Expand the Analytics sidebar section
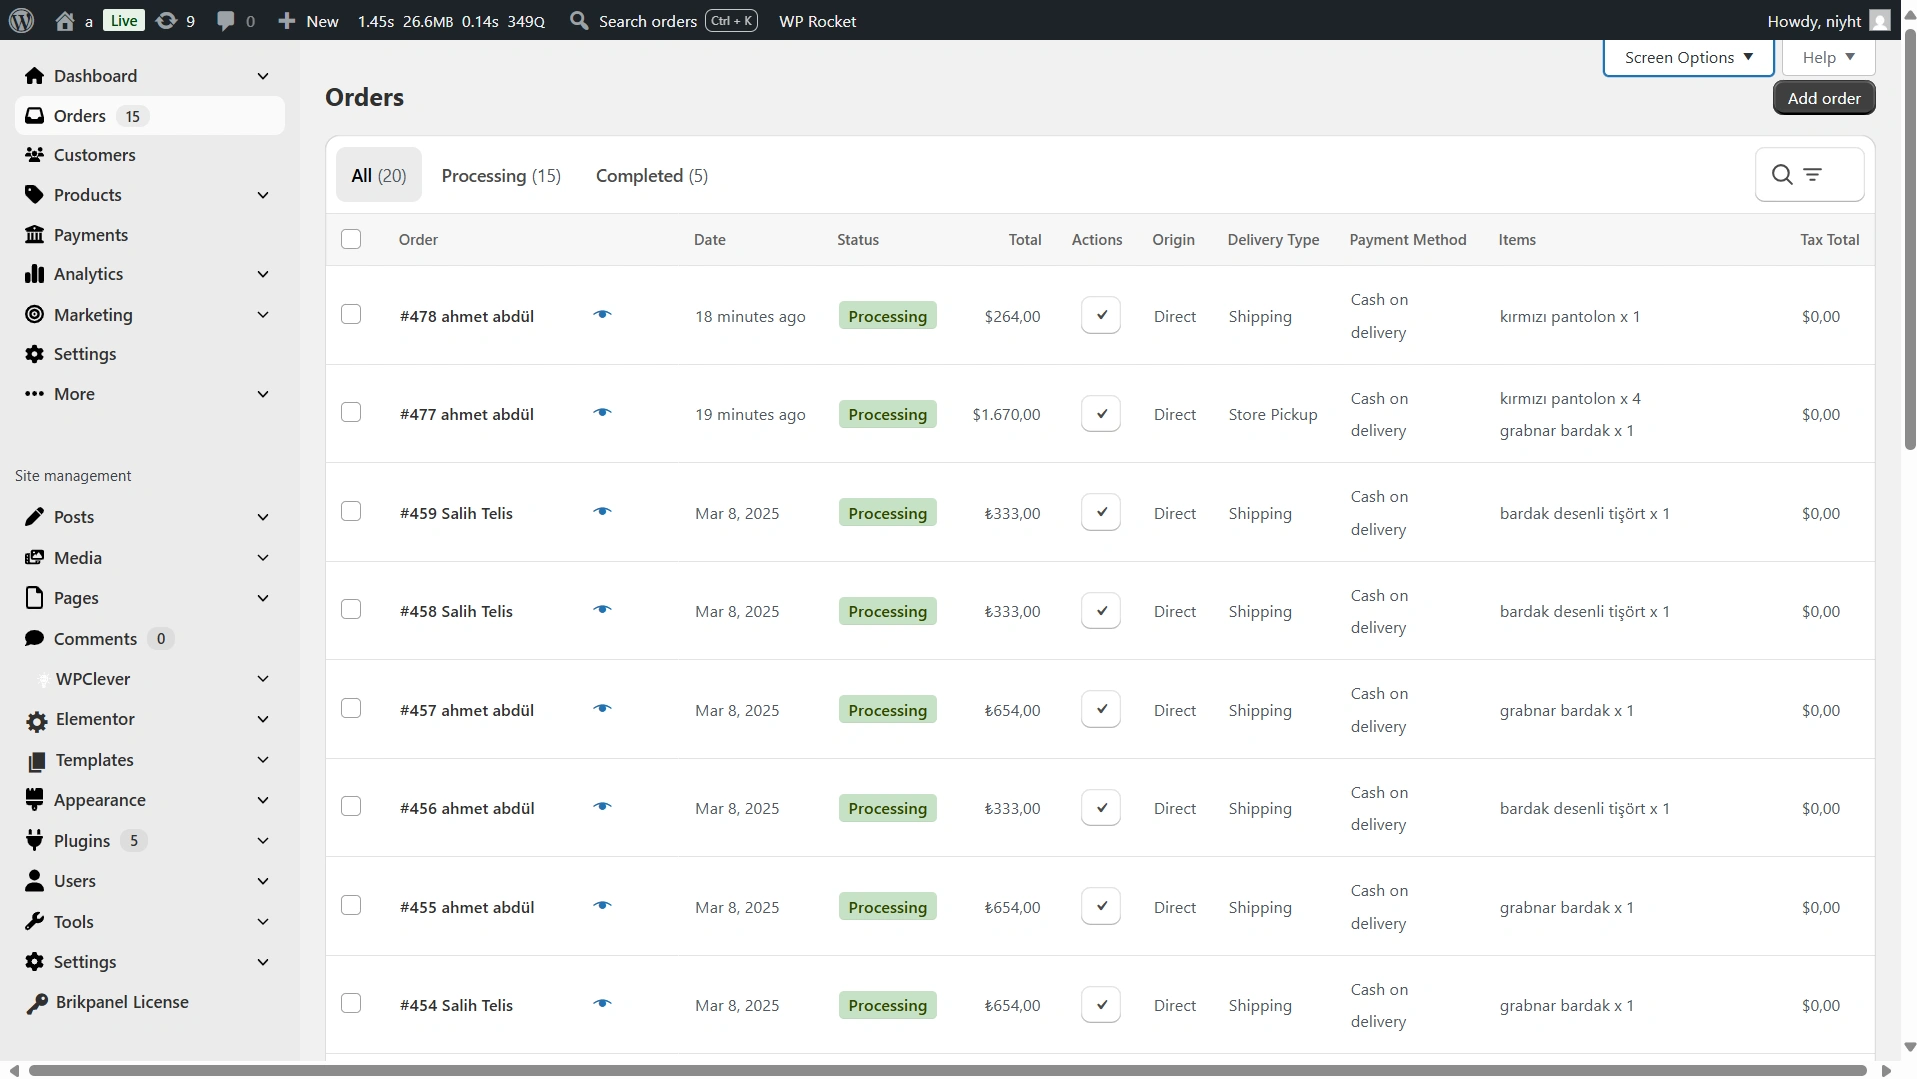The height and width of the screenshot is (1079, 1917). coord(263,274)
